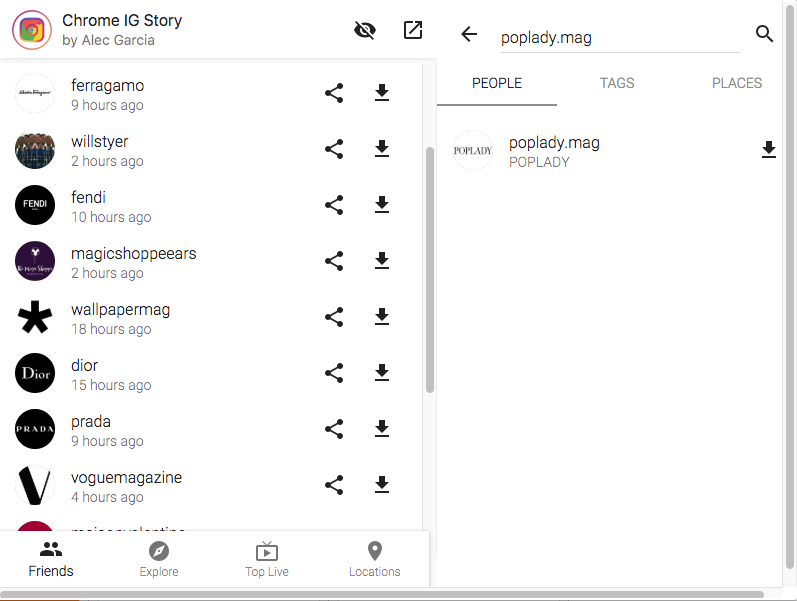Click the friends list vertical scrollbar
The height and width of the screenshot is (601, 797).
(430, 270)
